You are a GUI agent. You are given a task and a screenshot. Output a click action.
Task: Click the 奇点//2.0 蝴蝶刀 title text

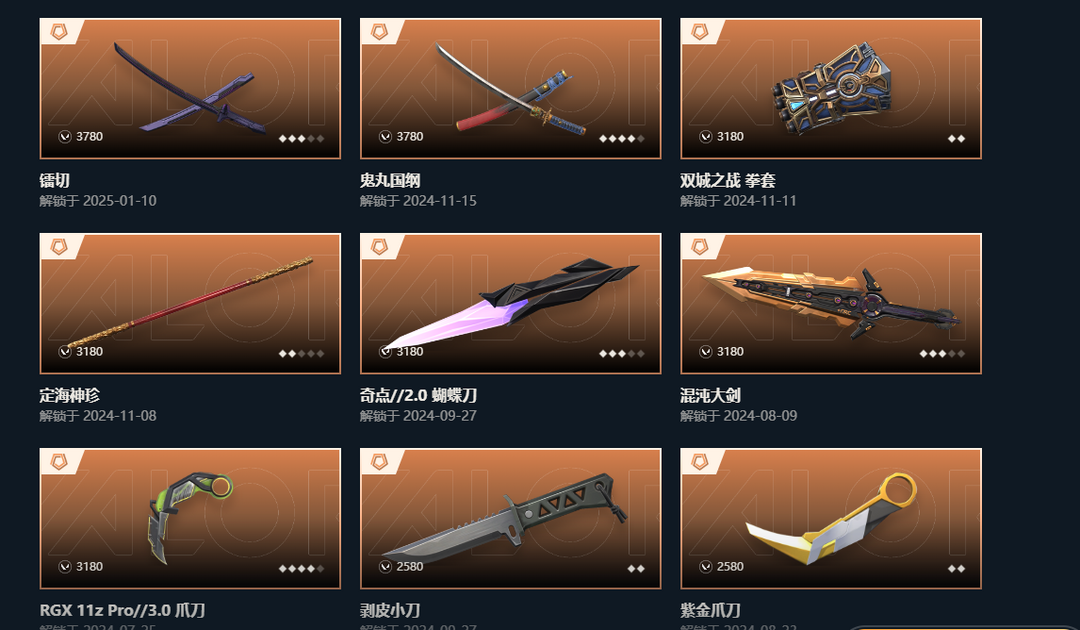418,395
